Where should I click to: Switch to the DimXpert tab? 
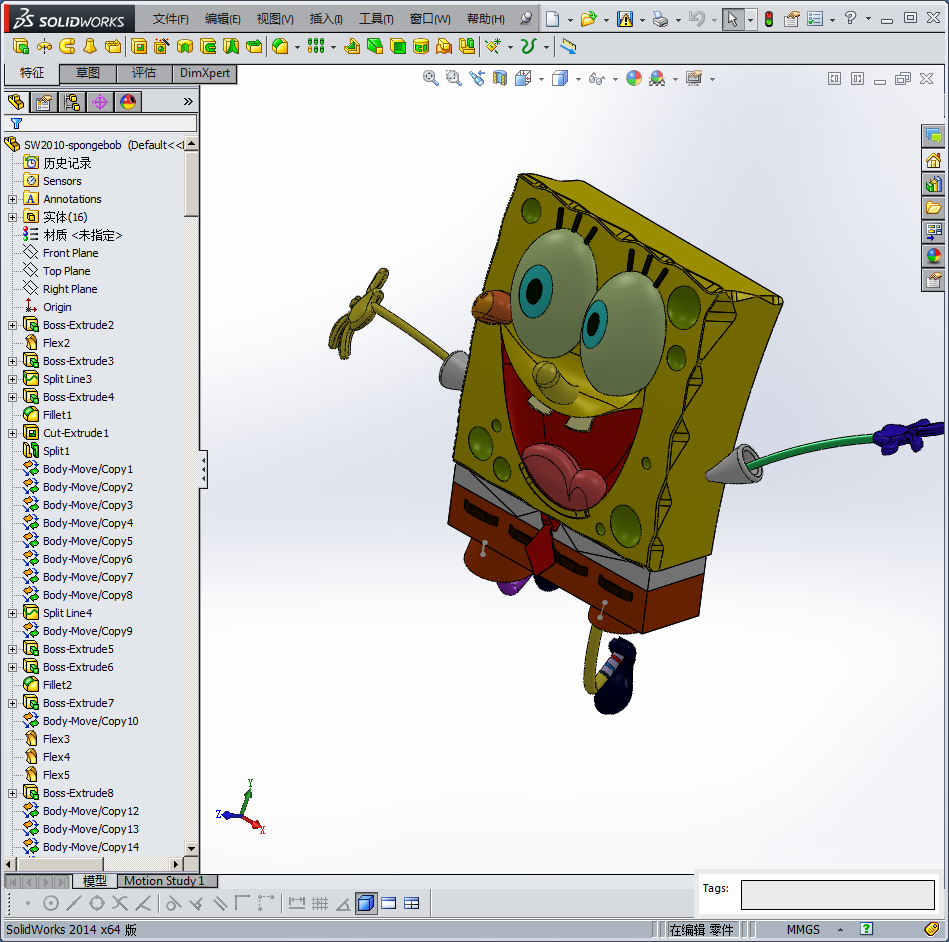[205, 73]
